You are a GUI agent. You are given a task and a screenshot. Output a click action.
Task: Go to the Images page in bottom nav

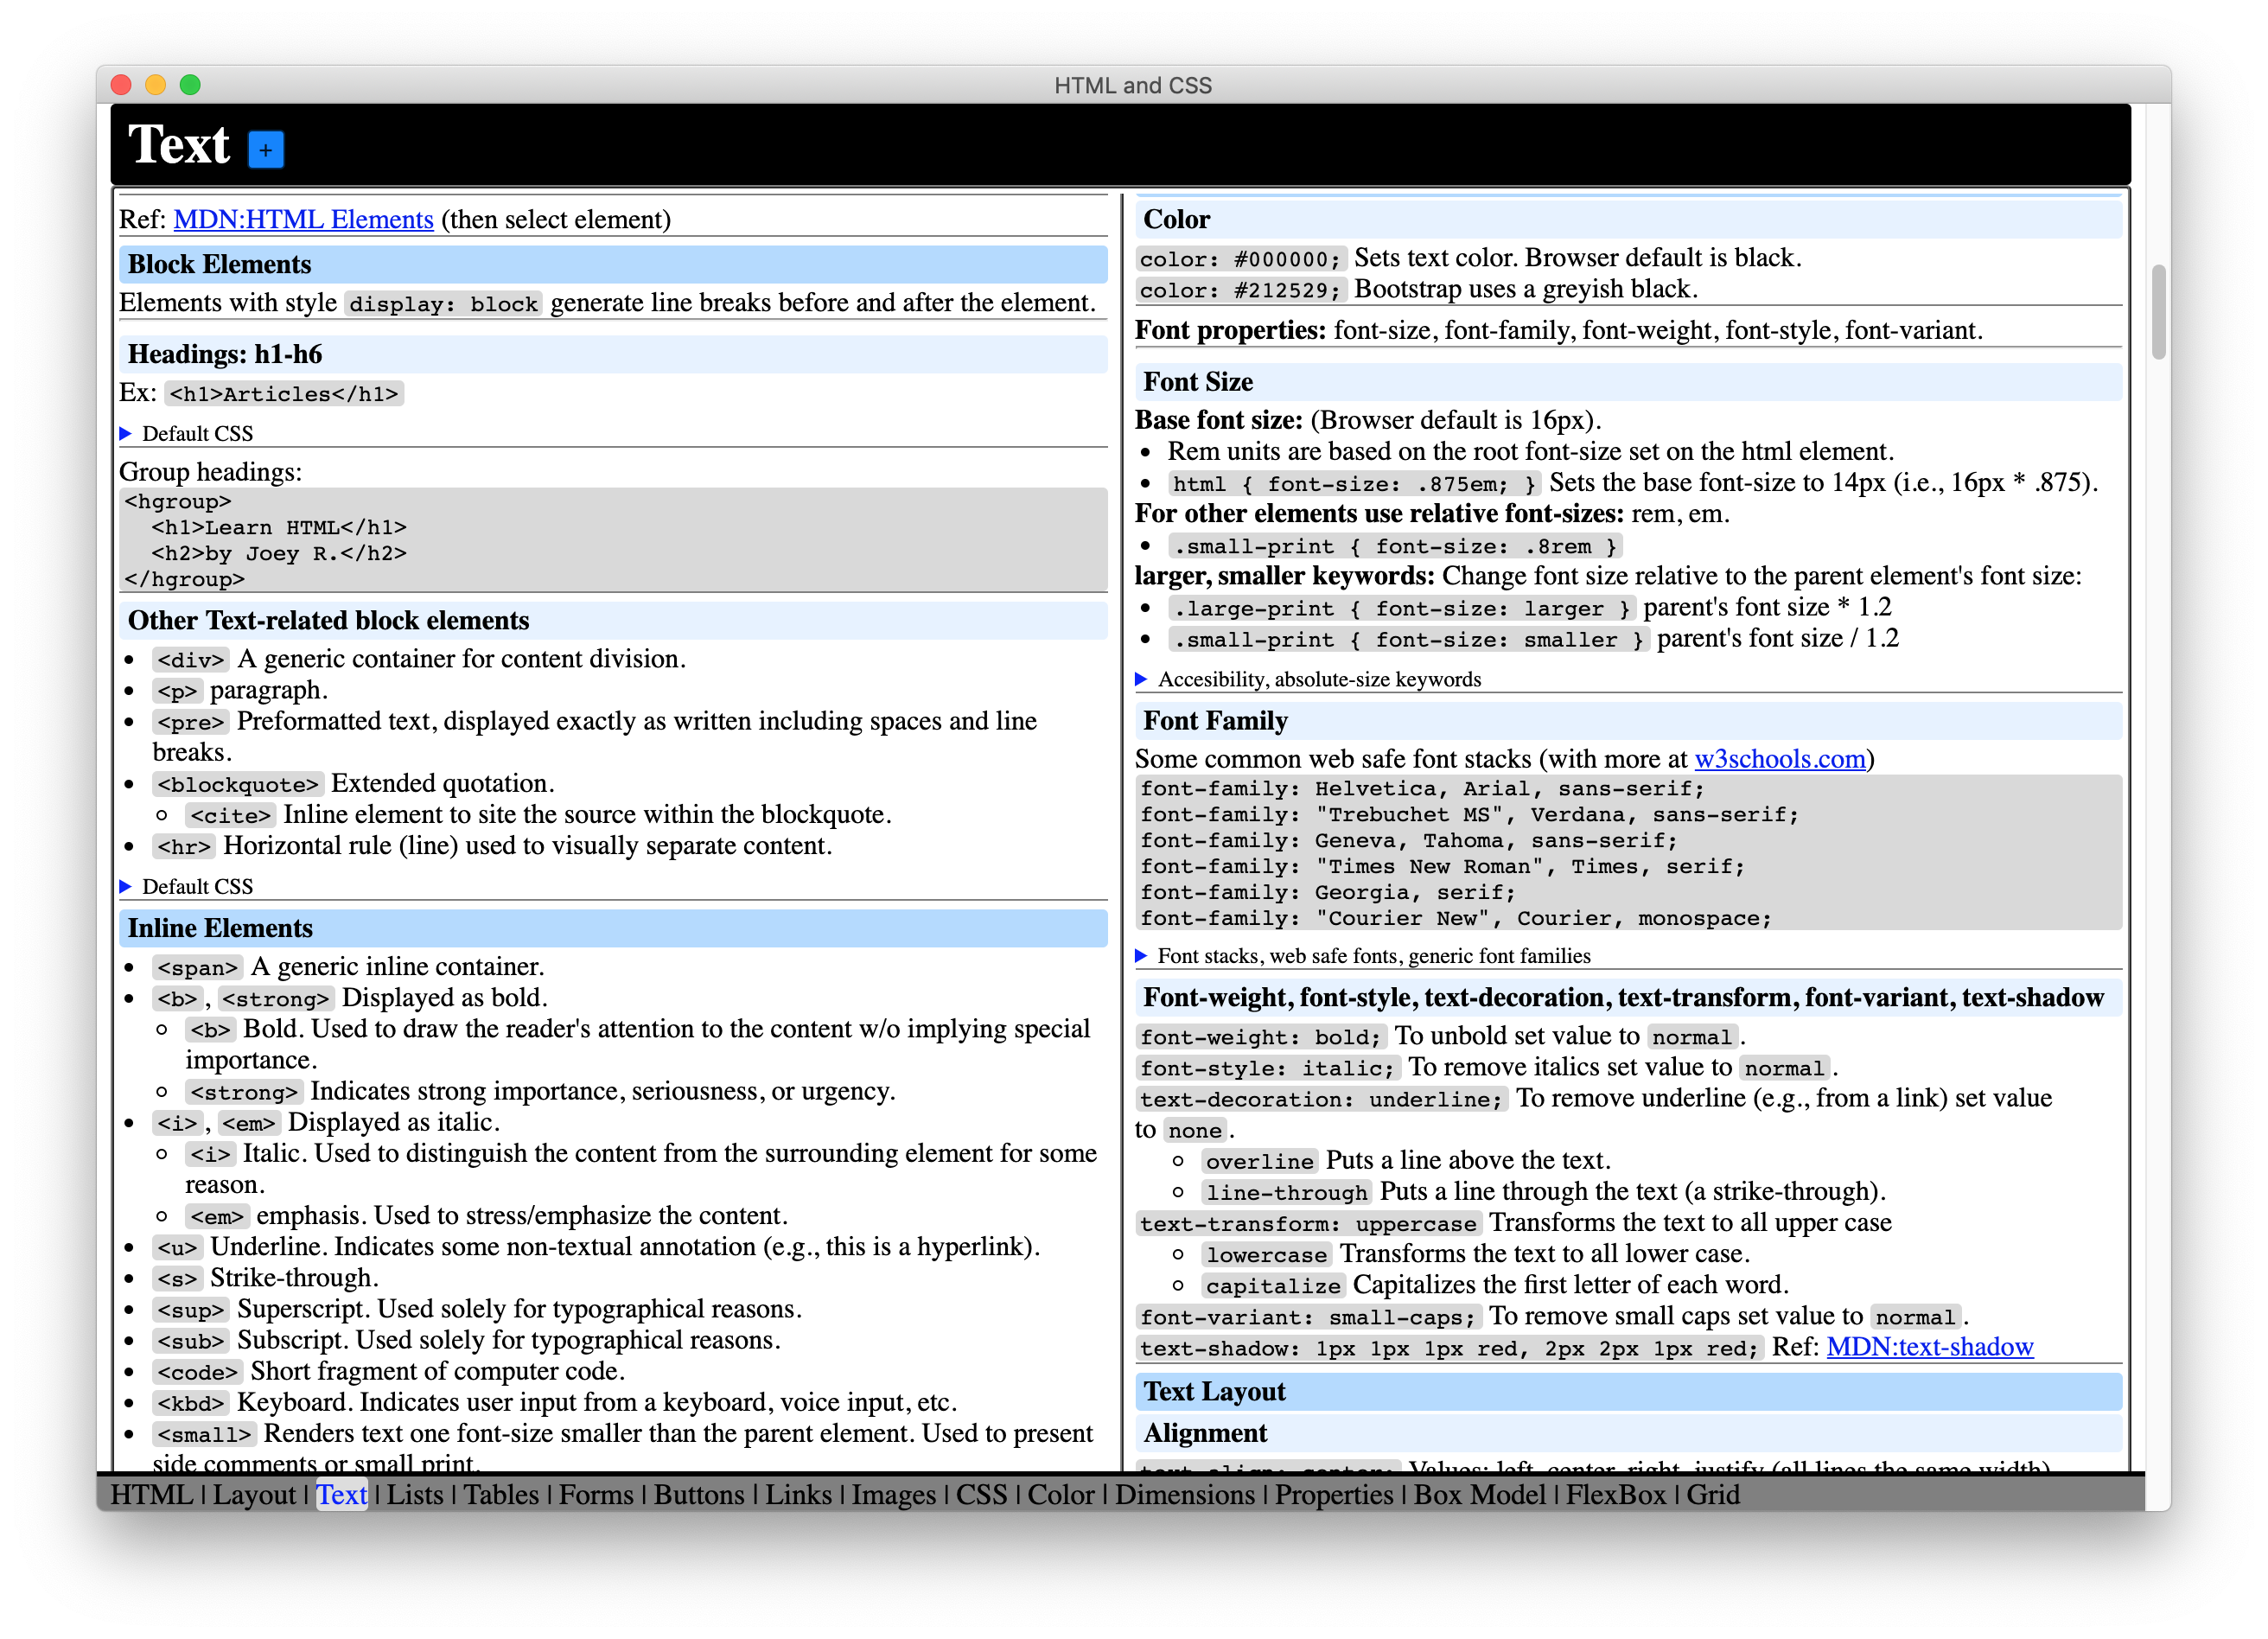(x=893, y=1494)
